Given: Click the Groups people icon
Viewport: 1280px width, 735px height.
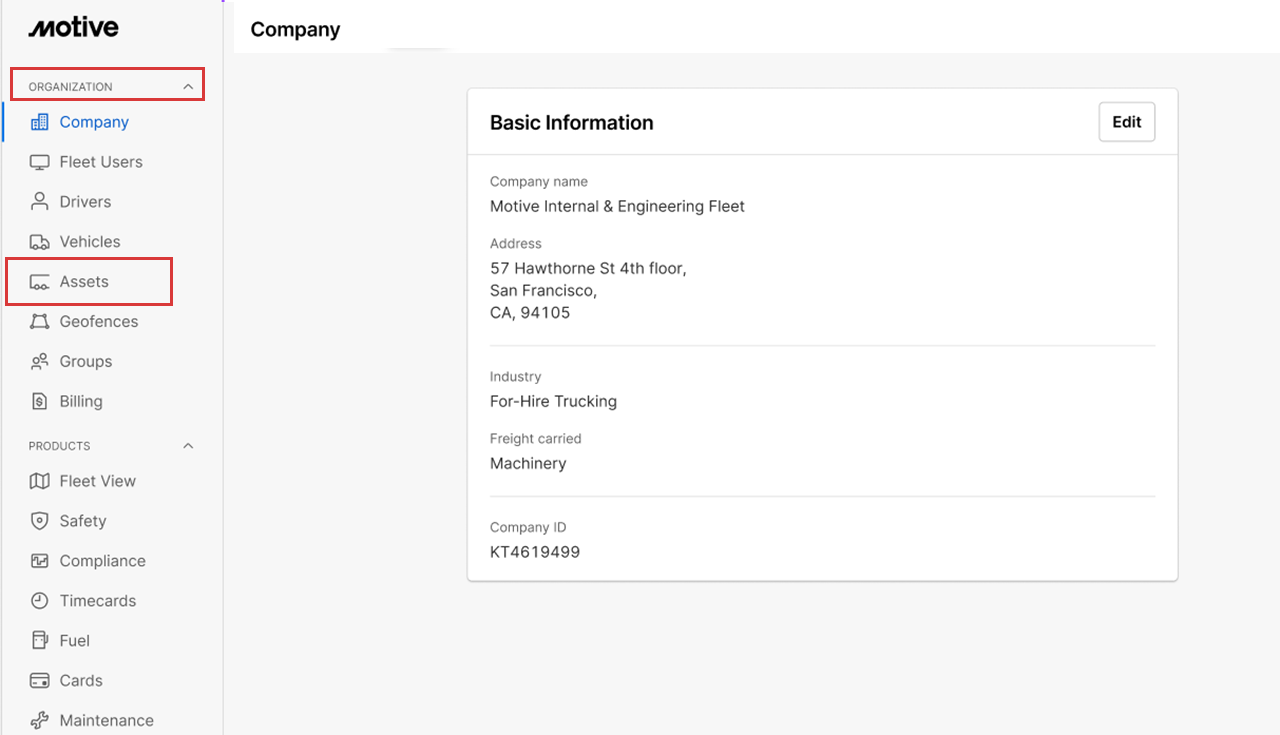Looking at the screenshot, I should coord(39,362).
